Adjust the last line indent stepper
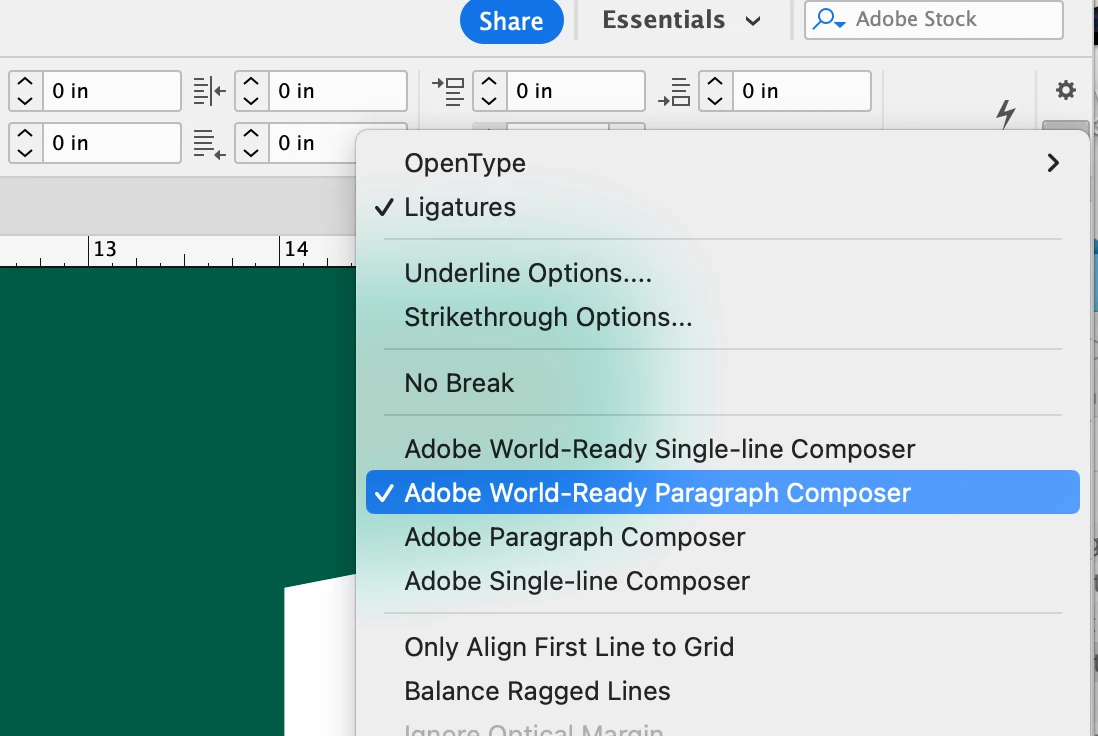Screen dimensions: 1098x736 251,143
